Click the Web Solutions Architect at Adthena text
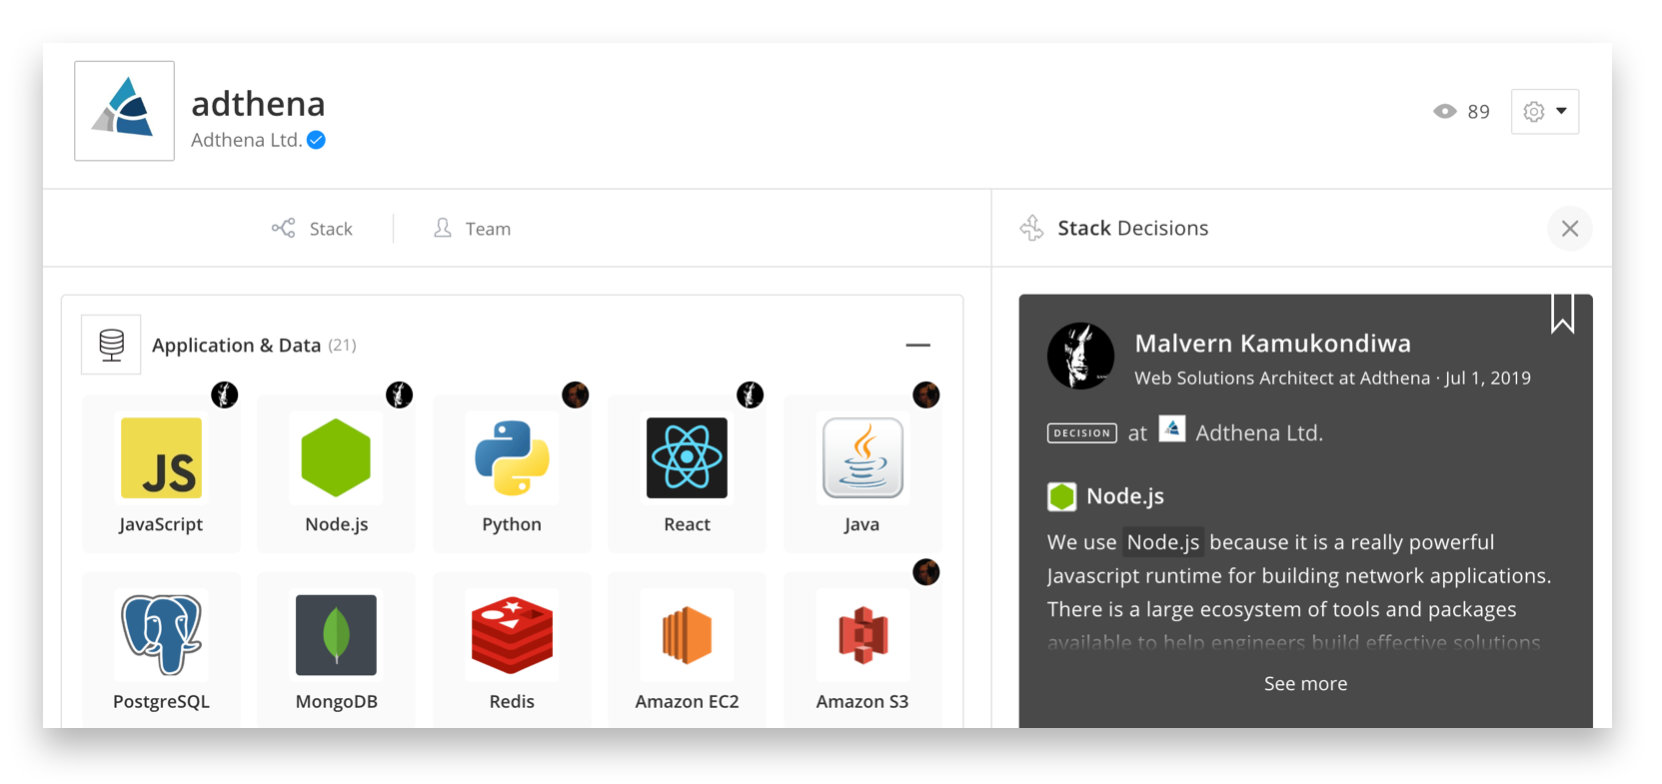This screenshot has width=1662, height=784. [x=1282, y=378]
